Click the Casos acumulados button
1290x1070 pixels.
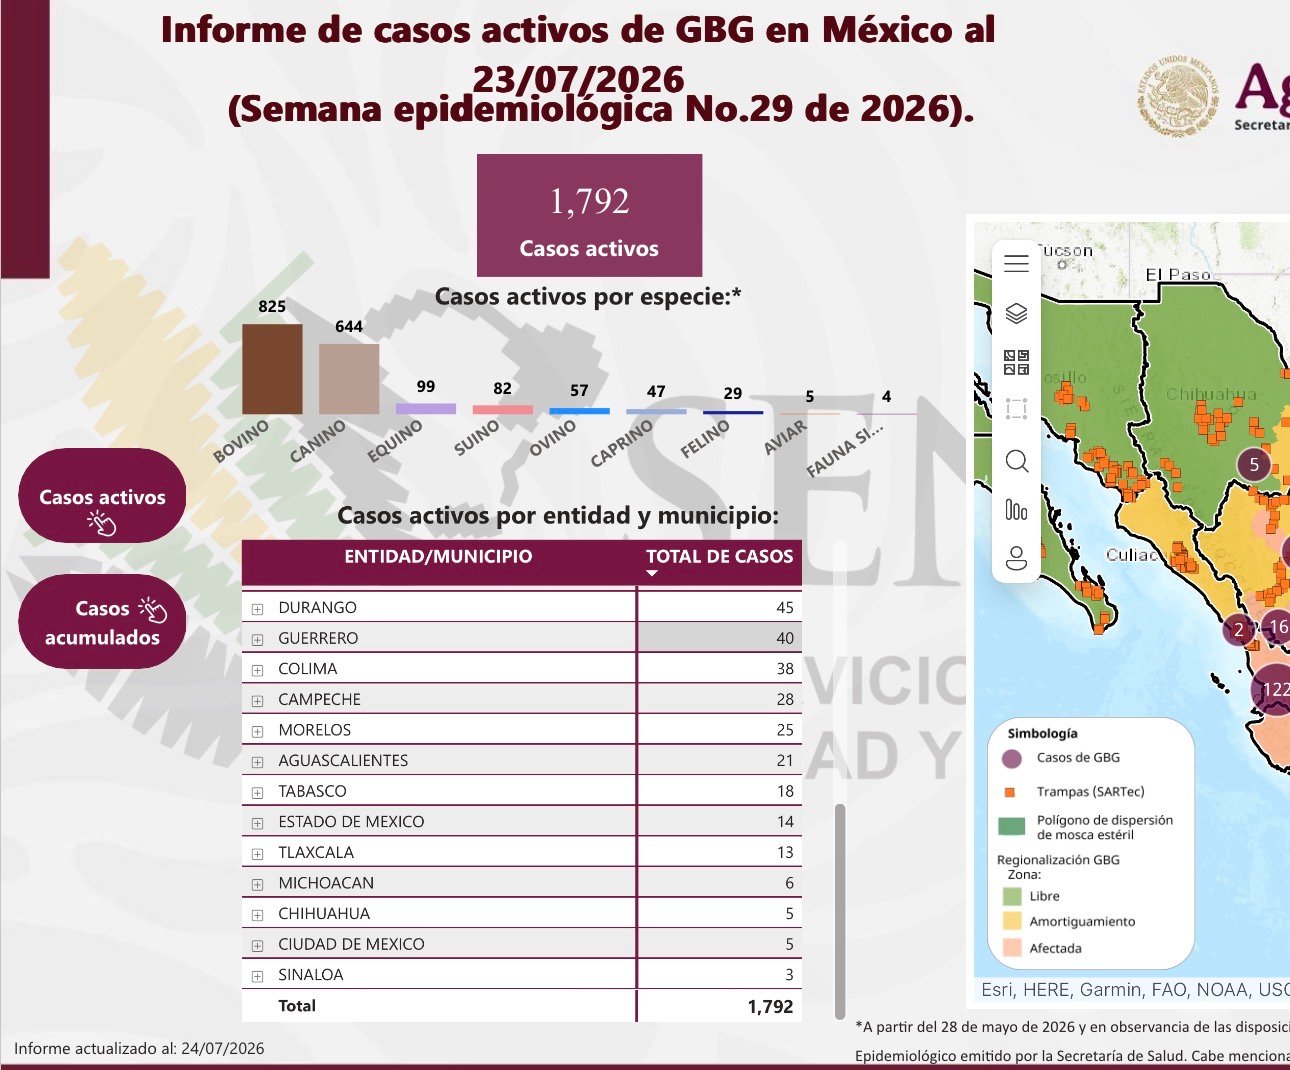[x=102, y=622]
